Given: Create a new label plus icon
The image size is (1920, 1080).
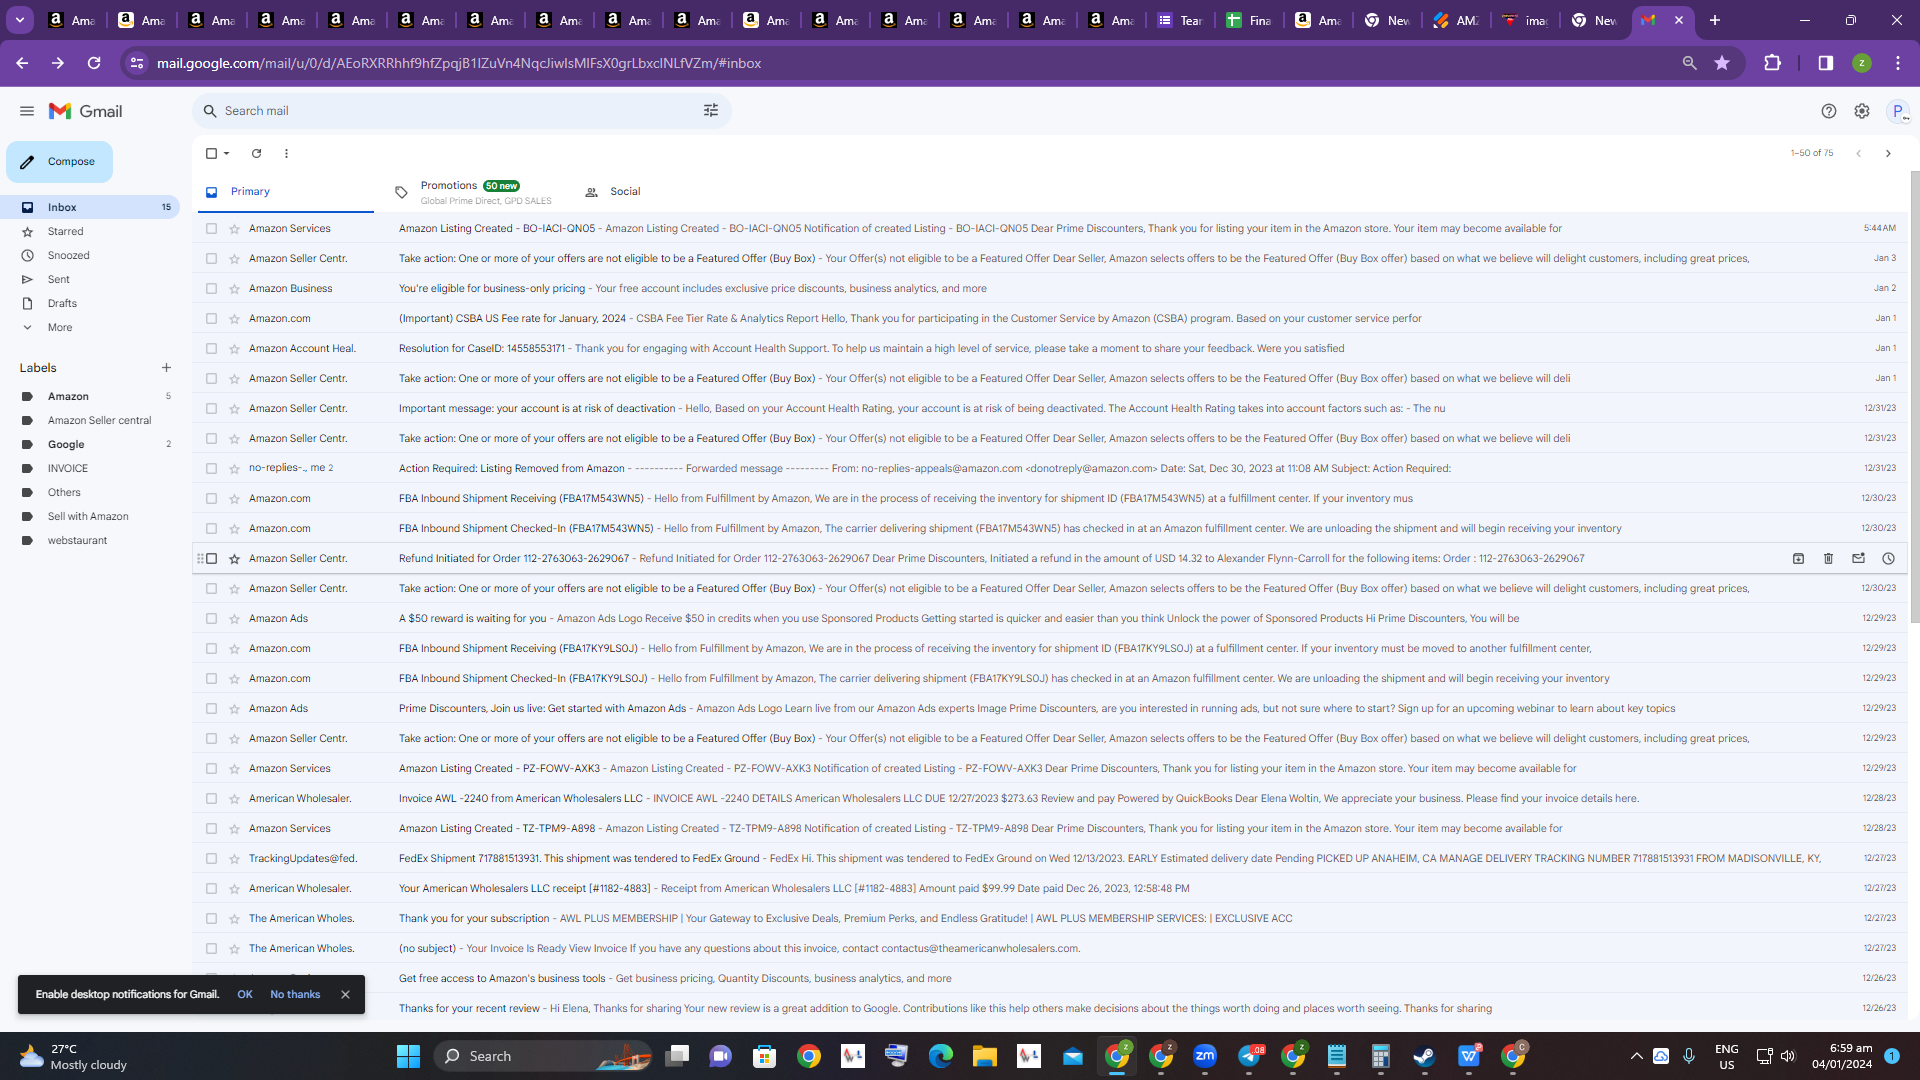Looking at the screenshot, I should click(166, 368).
